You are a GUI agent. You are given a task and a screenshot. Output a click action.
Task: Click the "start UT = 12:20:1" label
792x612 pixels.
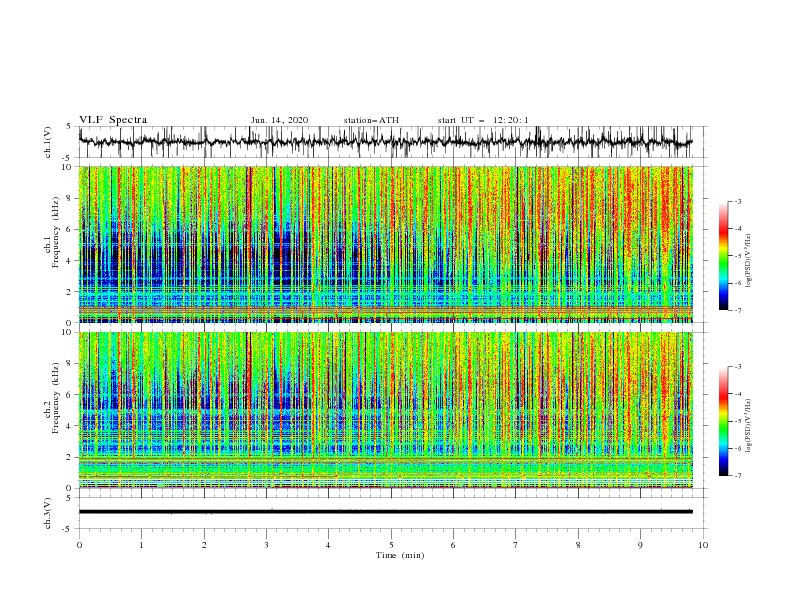coord(483,120)
